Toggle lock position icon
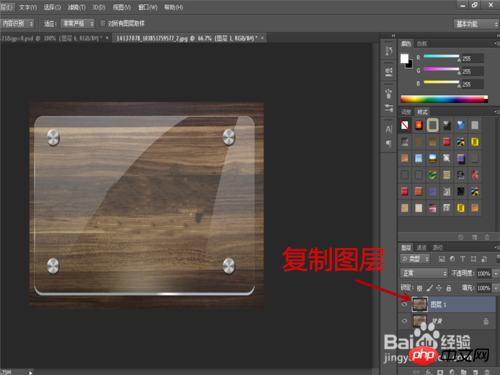The width and height of the screenshot is (500, 375). (x=439, y=288)
